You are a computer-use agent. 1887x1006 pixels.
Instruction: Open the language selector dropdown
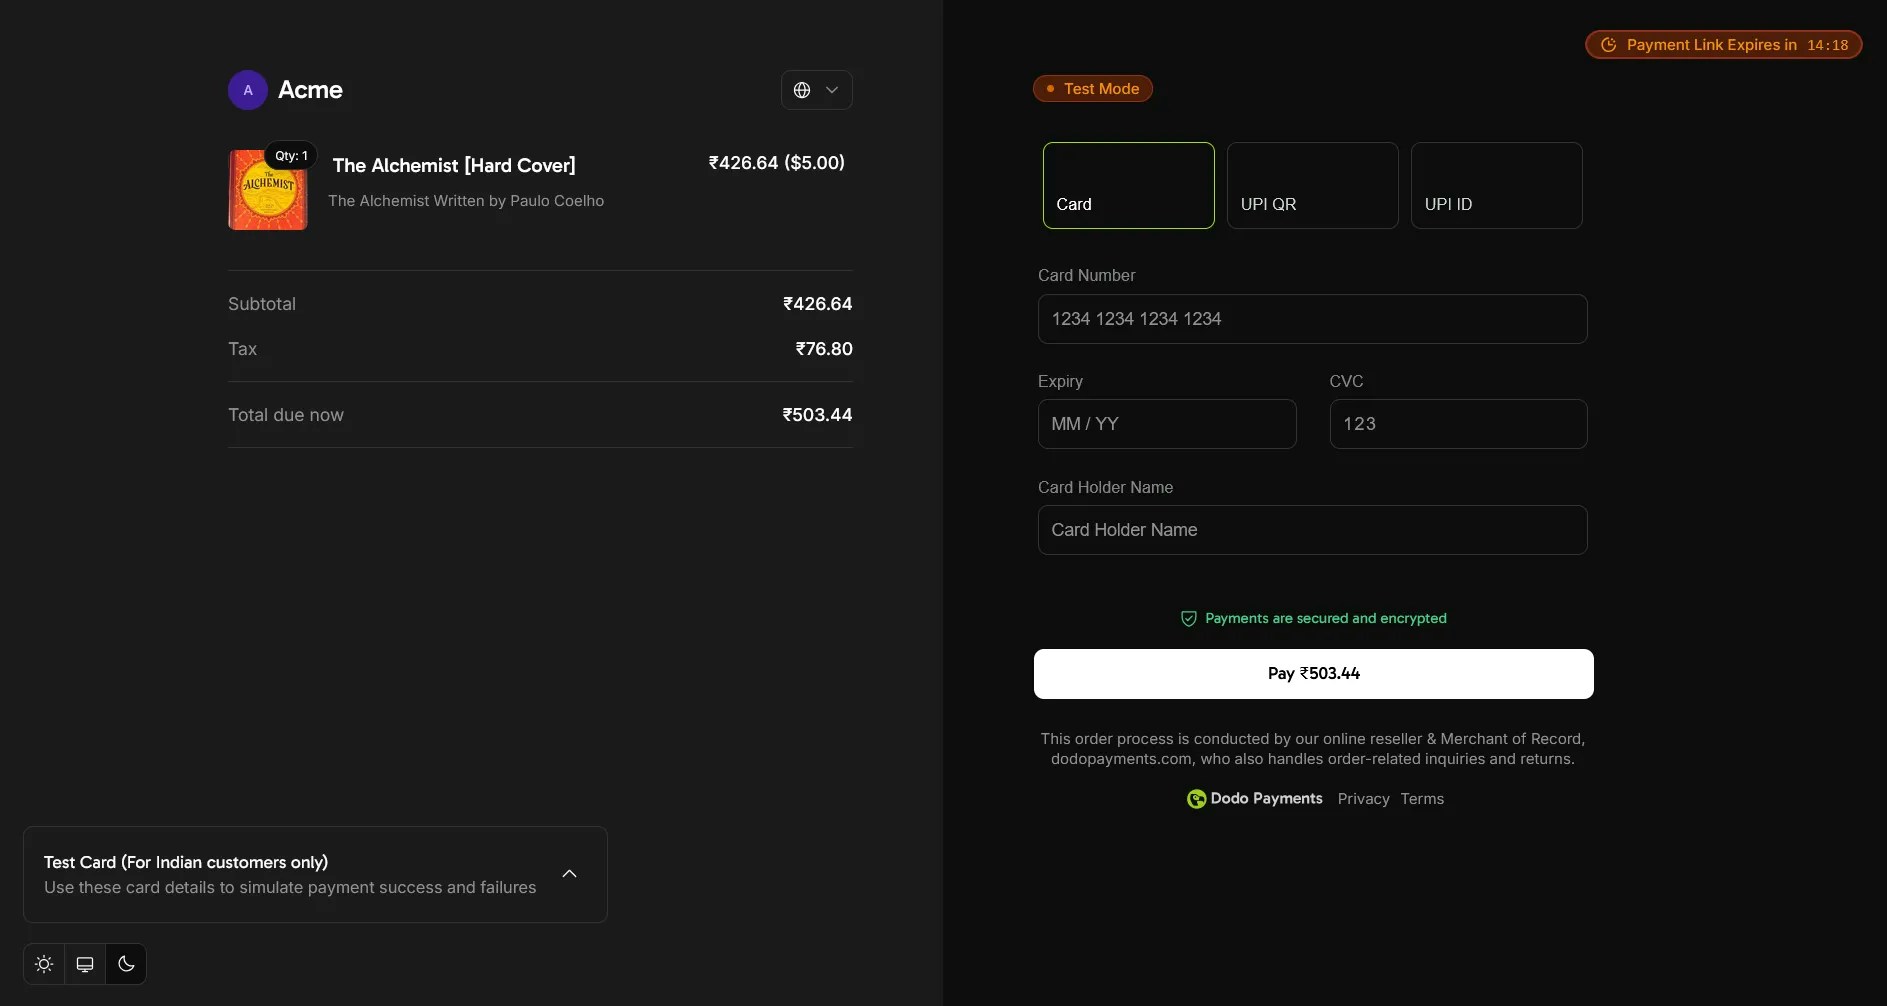pyautogui.click(x=832, y=90)
